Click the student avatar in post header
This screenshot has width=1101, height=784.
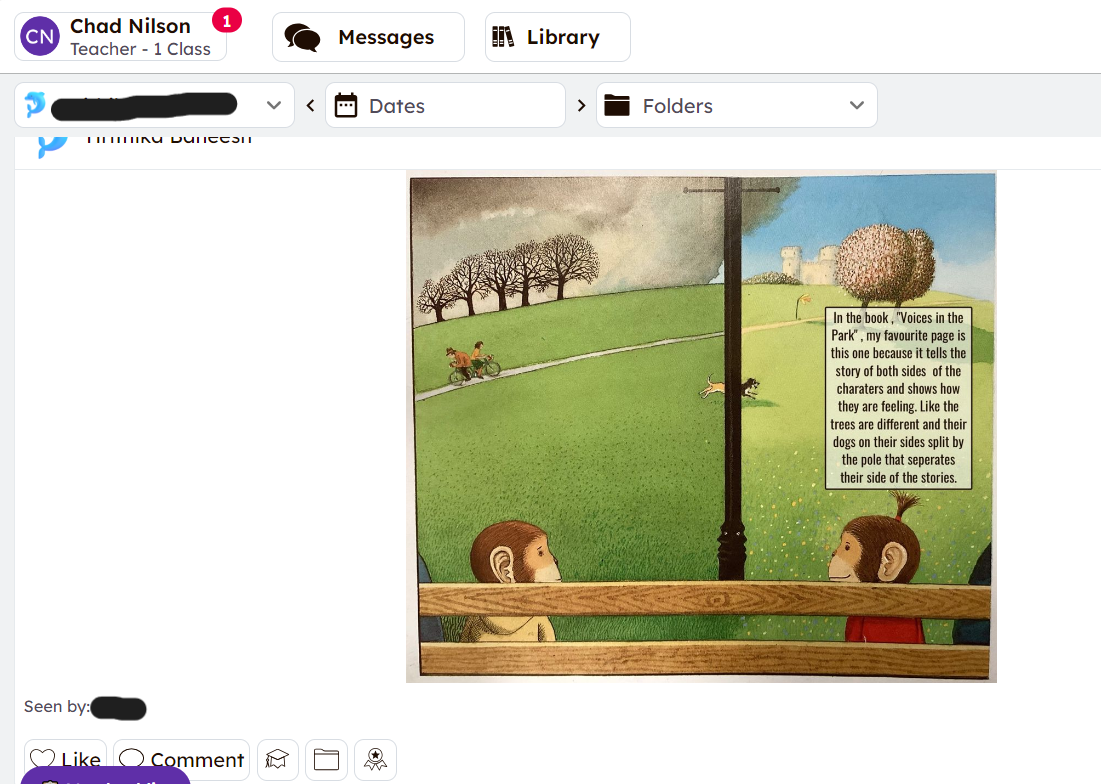52,142
